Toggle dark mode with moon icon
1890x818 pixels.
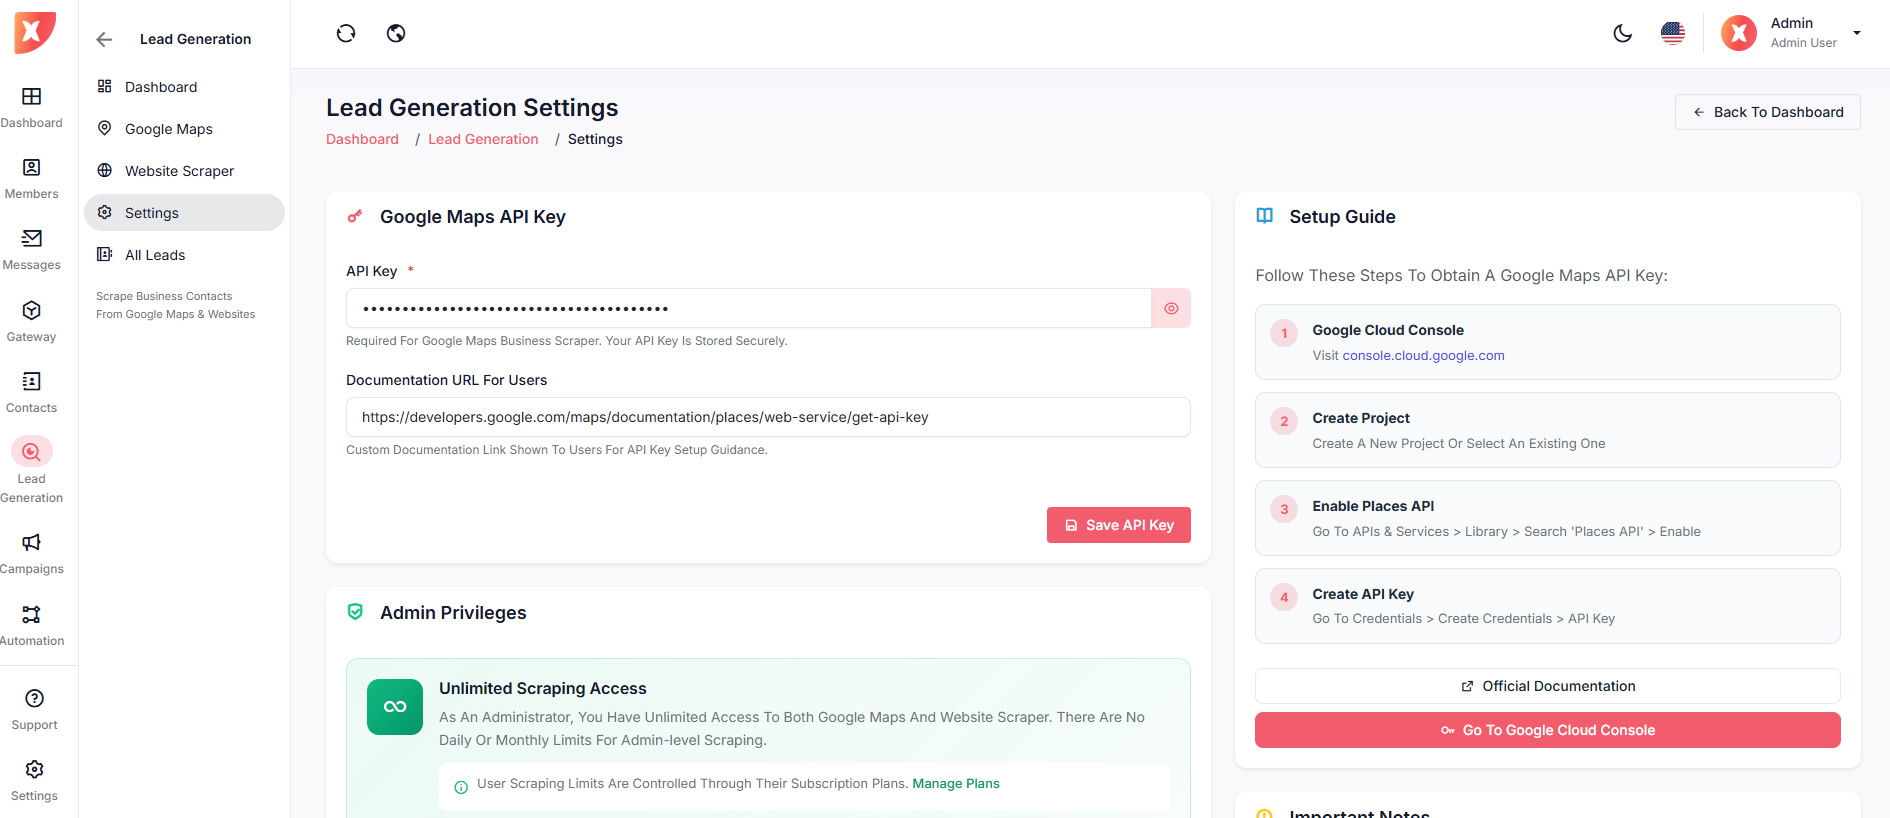pyautogui.click(x=1622, y=33)
